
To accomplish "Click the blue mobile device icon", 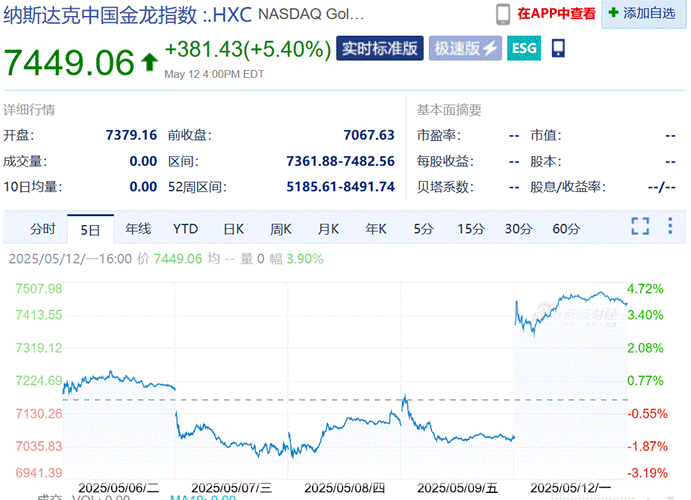I will coord(558,48).
